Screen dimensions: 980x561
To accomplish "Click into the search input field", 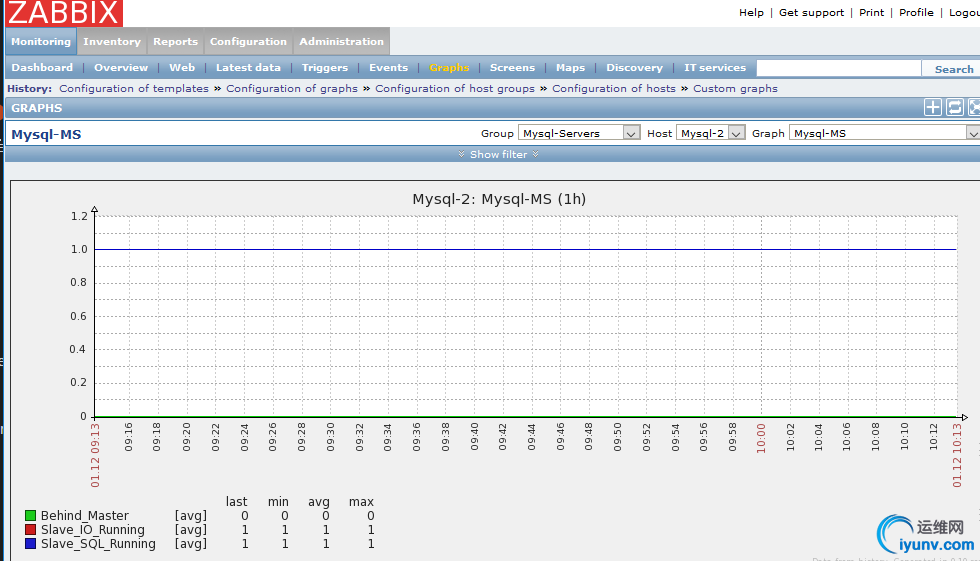I will click(x=838, y=68).
